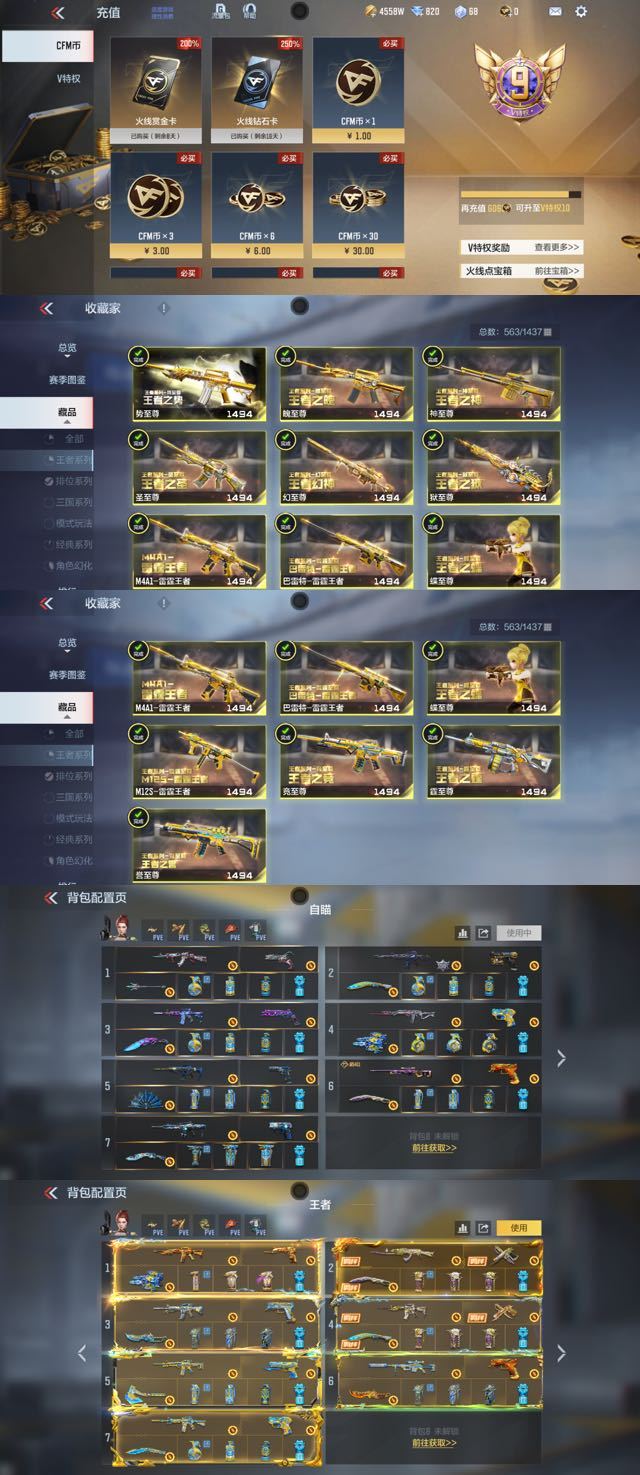This screenshot has height=1475, width=640.
Task: Open the settings gear in the 充值 header
Action: click(x=581, y=12)
